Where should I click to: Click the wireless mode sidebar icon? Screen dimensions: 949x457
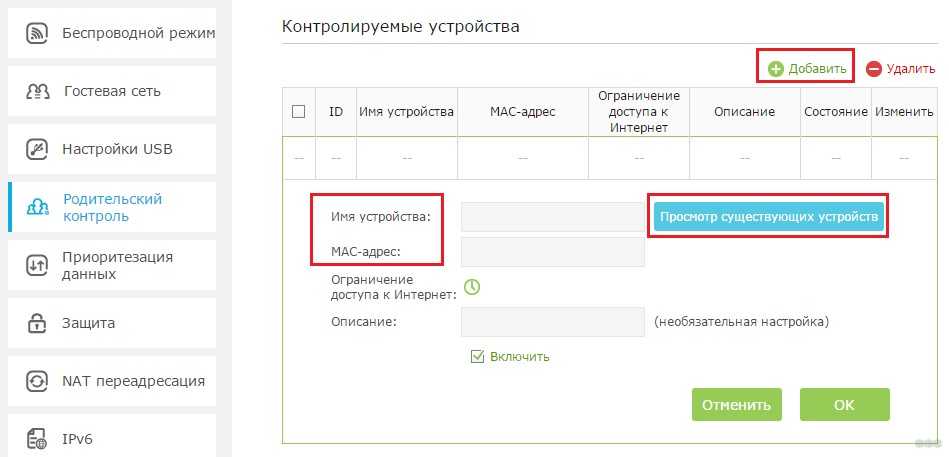click(x=37, y=33)
